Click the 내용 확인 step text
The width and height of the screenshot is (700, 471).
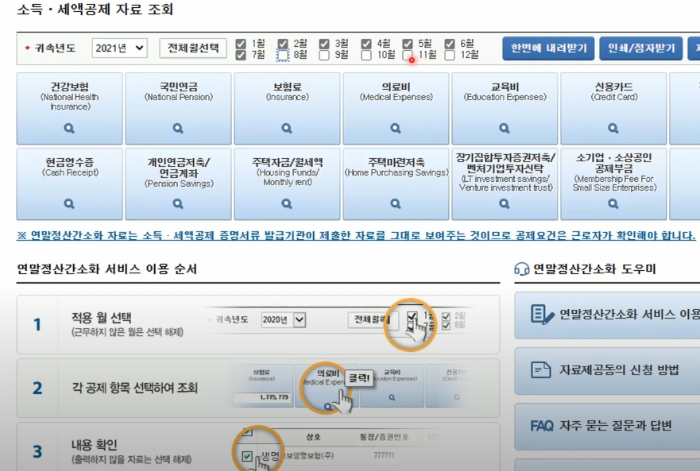tap(94, 445)
